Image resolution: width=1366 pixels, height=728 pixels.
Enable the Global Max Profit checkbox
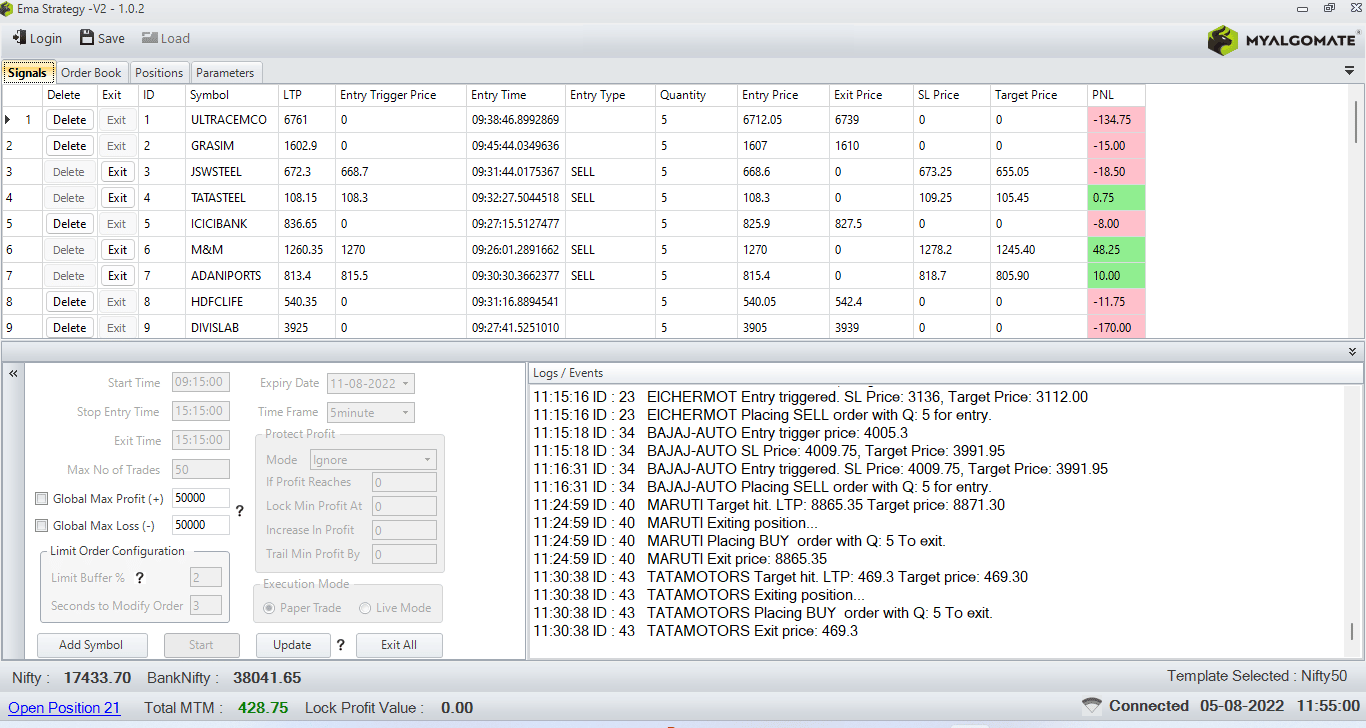[x=42, y=499]
